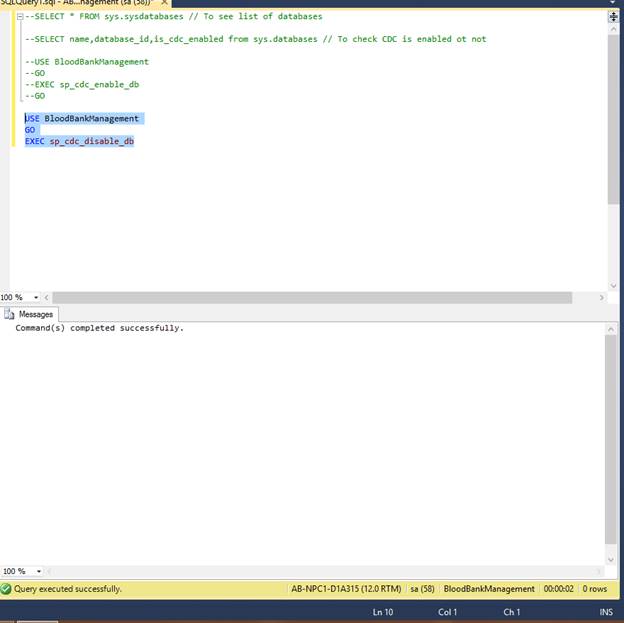Click the 'Col 1' column indicator
624x623 pixels.
(x=447, y=612)
